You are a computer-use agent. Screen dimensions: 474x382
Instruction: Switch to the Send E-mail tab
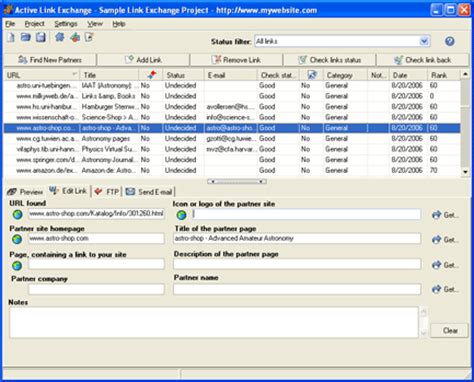[149, 192]
